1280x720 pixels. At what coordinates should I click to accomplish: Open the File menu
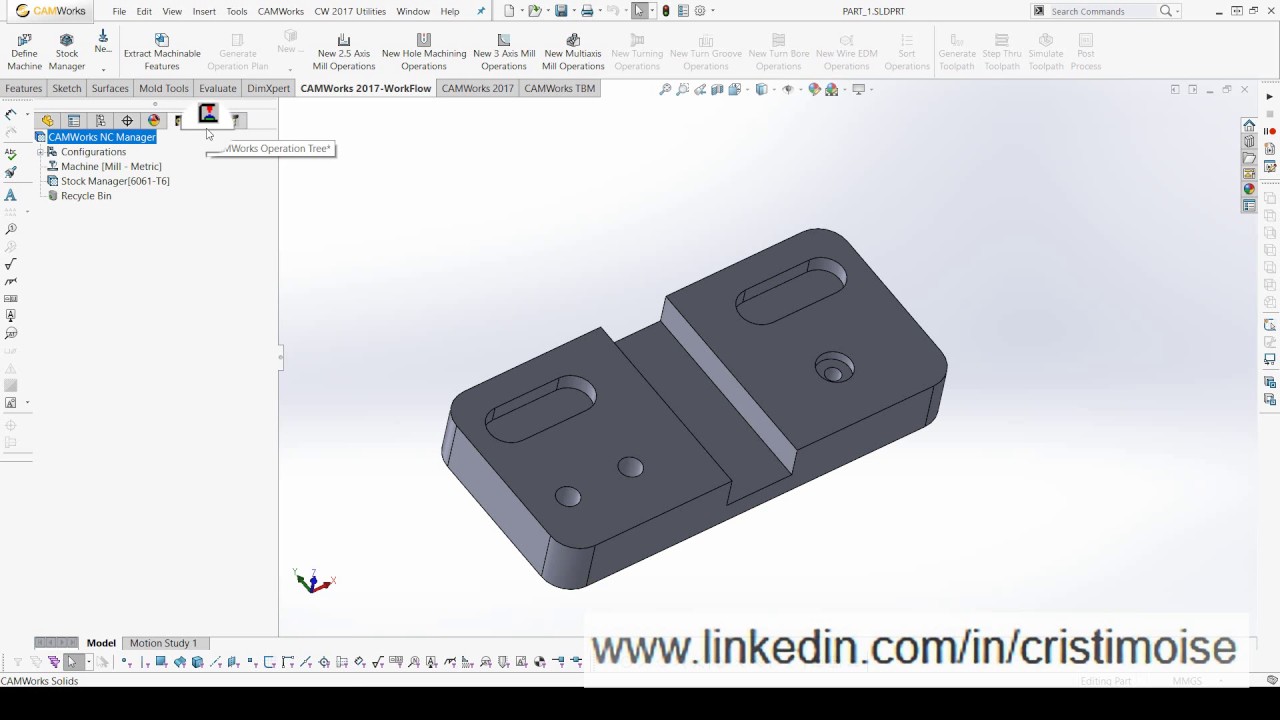point(119,11)
